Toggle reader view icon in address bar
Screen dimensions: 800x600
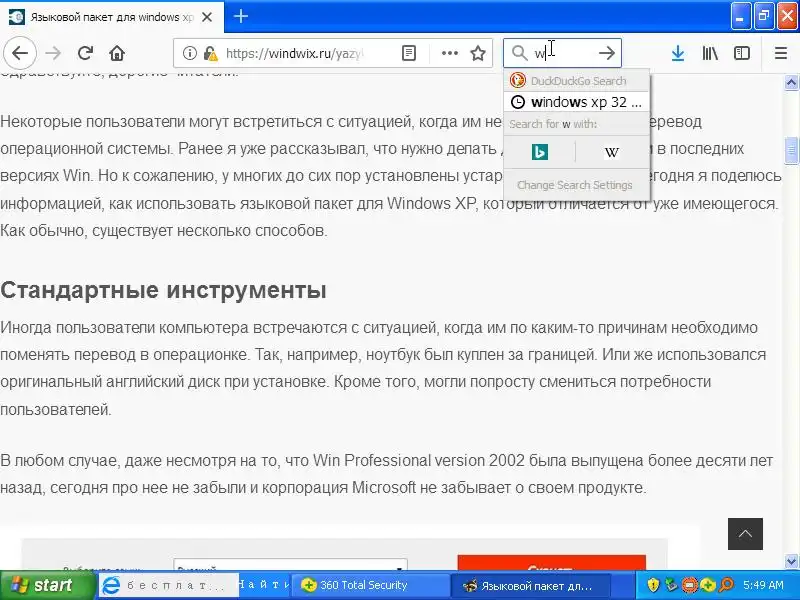click(409, 53)
